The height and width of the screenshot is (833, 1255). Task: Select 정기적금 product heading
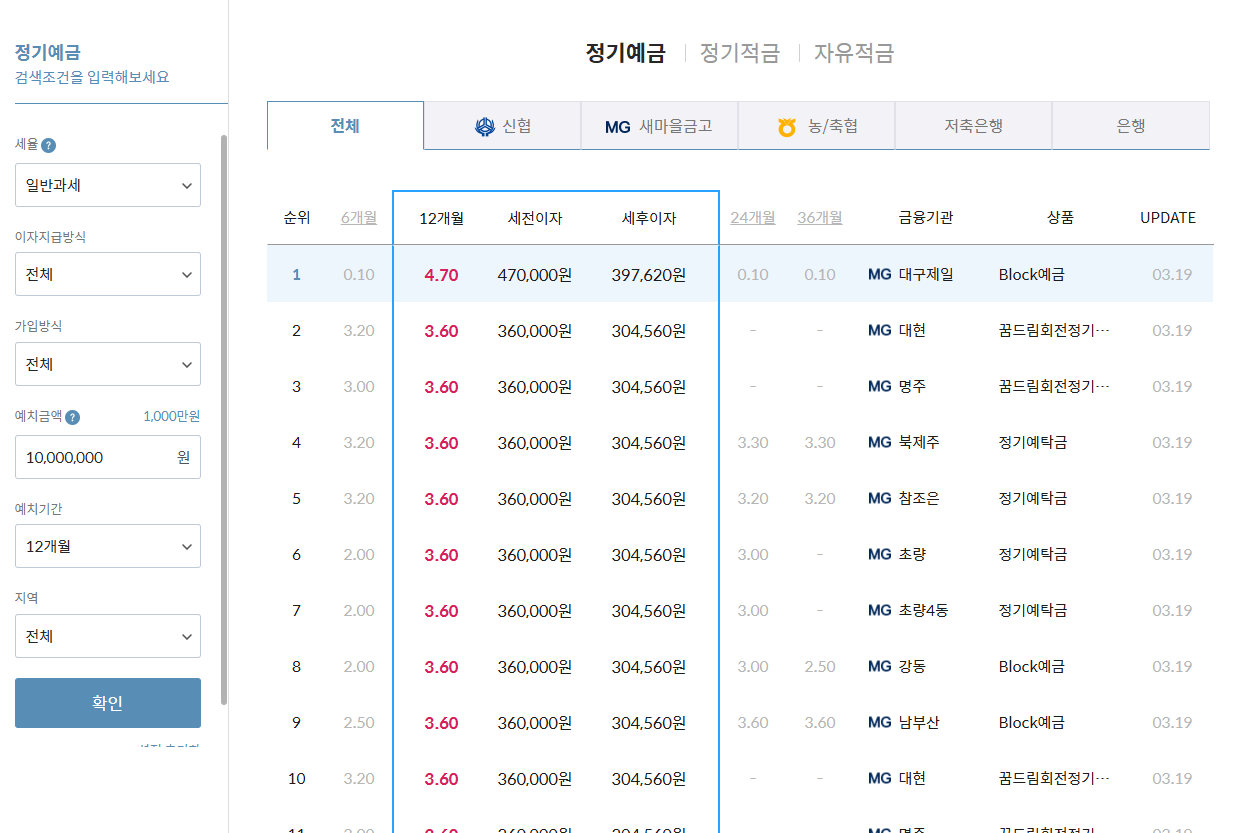pyautogui.click(x=740, y=53)
